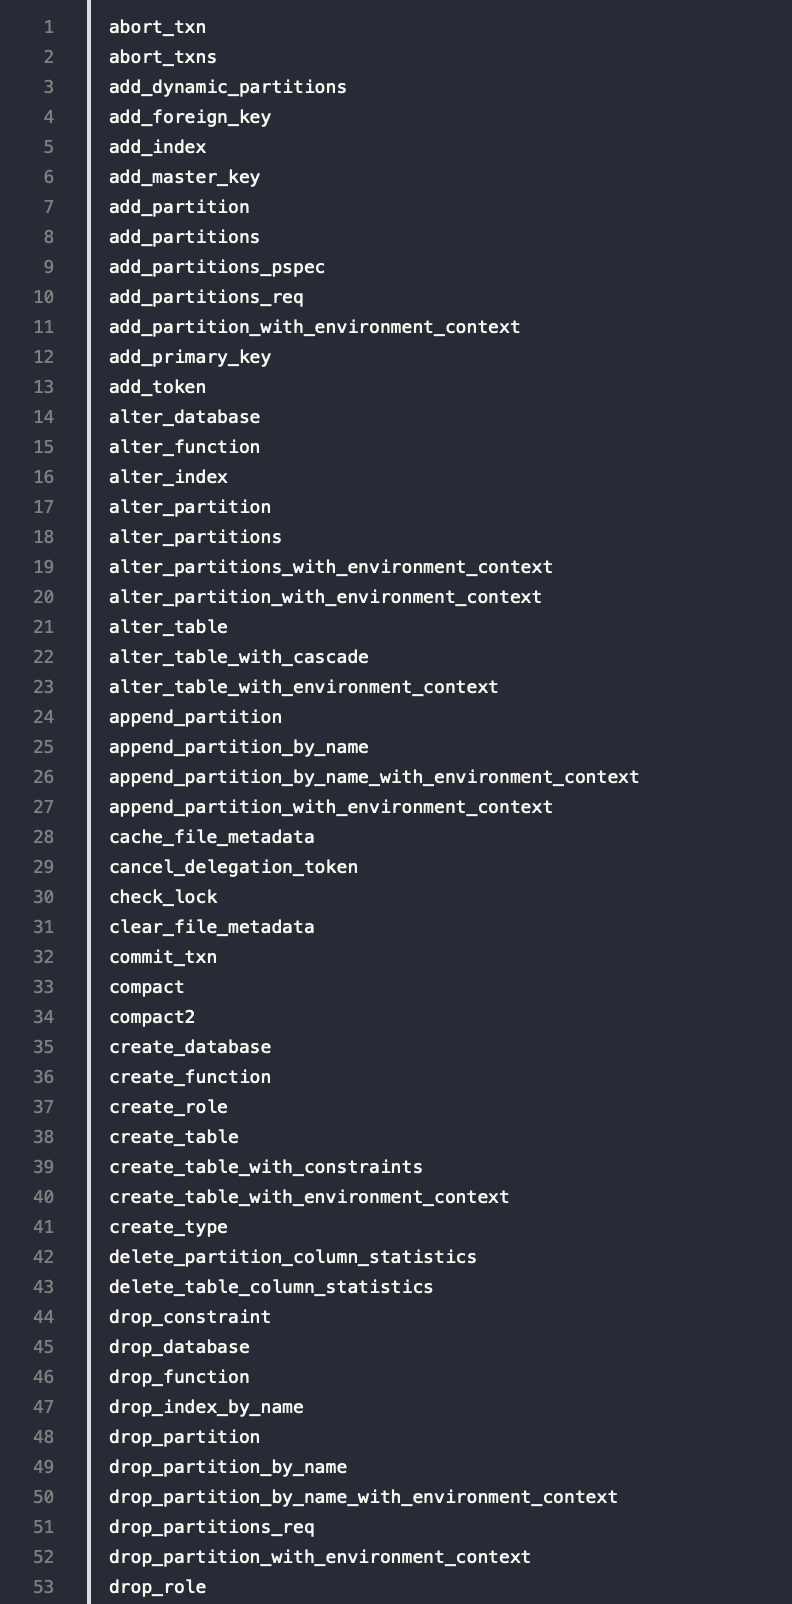The width and height of the screenshot is (792, 1604).
Task: Click line number 34 beside compact2
Action: pos(44,1017)
